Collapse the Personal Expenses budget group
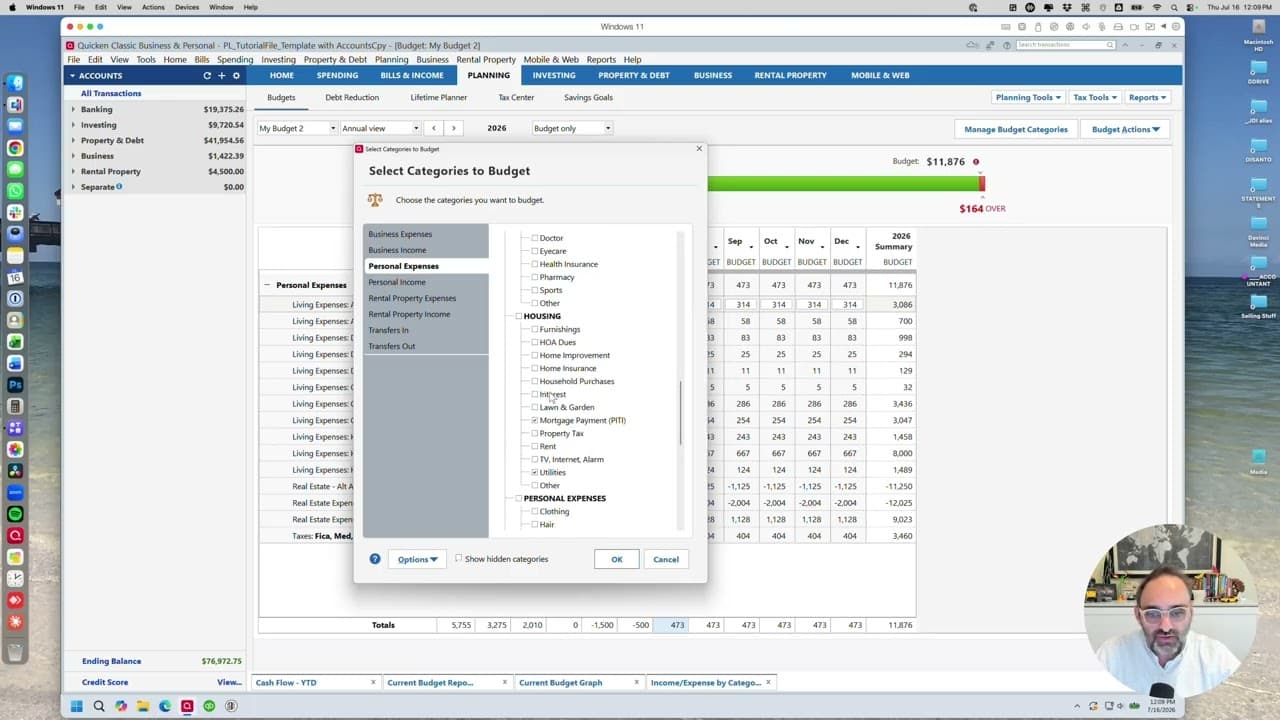This screenshot has height=720, width=1280. pos(267,285)
